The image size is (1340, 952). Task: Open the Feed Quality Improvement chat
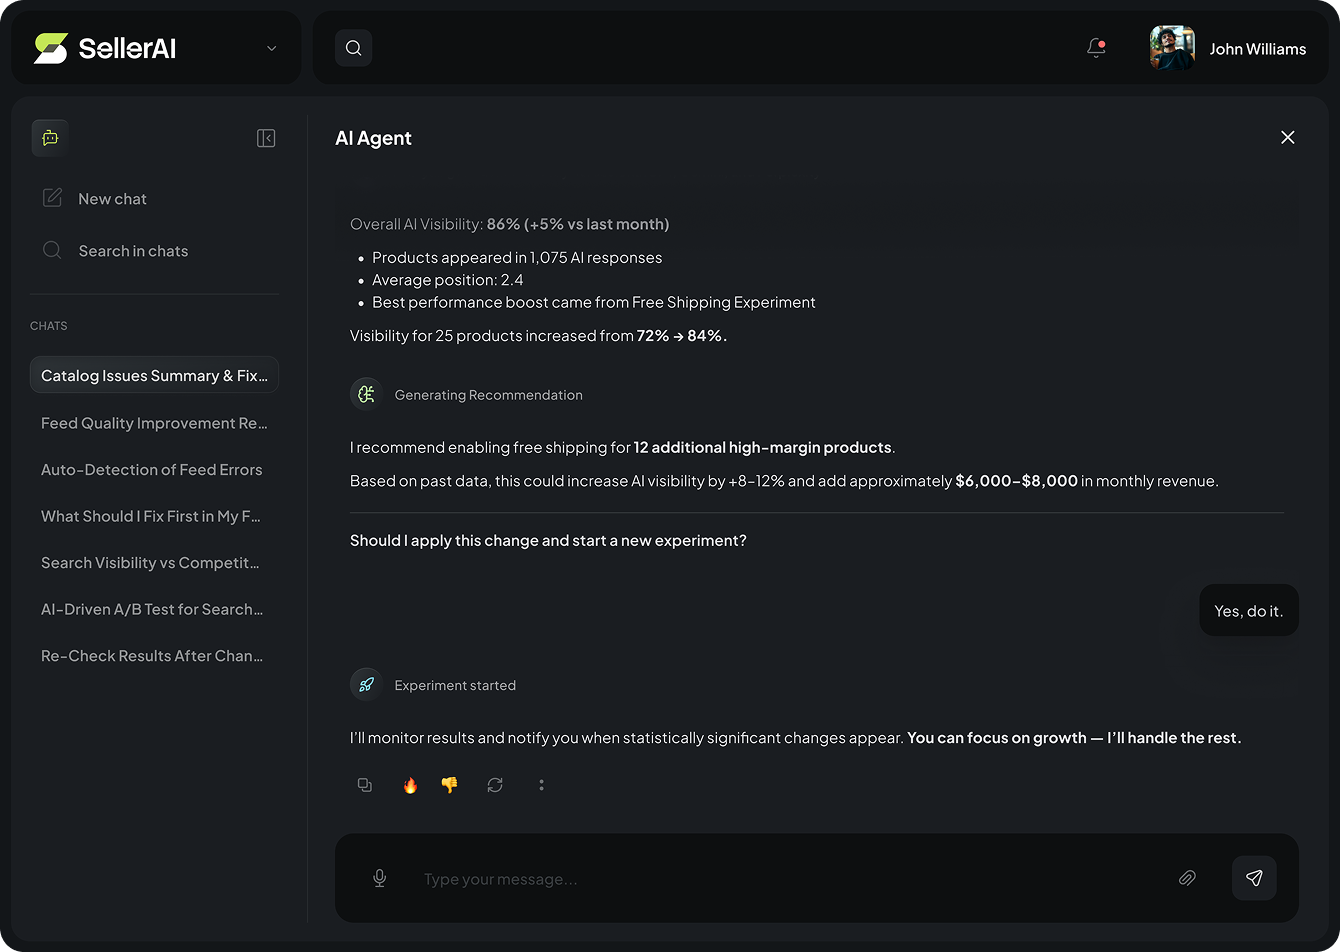click(154, 422)
